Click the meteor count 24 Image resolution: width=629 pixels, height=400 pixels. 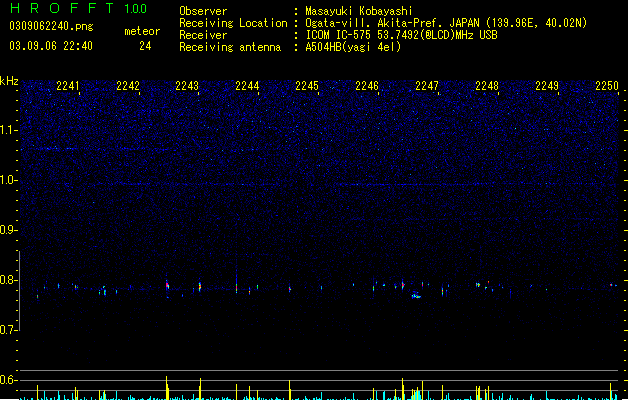(145, 46)
